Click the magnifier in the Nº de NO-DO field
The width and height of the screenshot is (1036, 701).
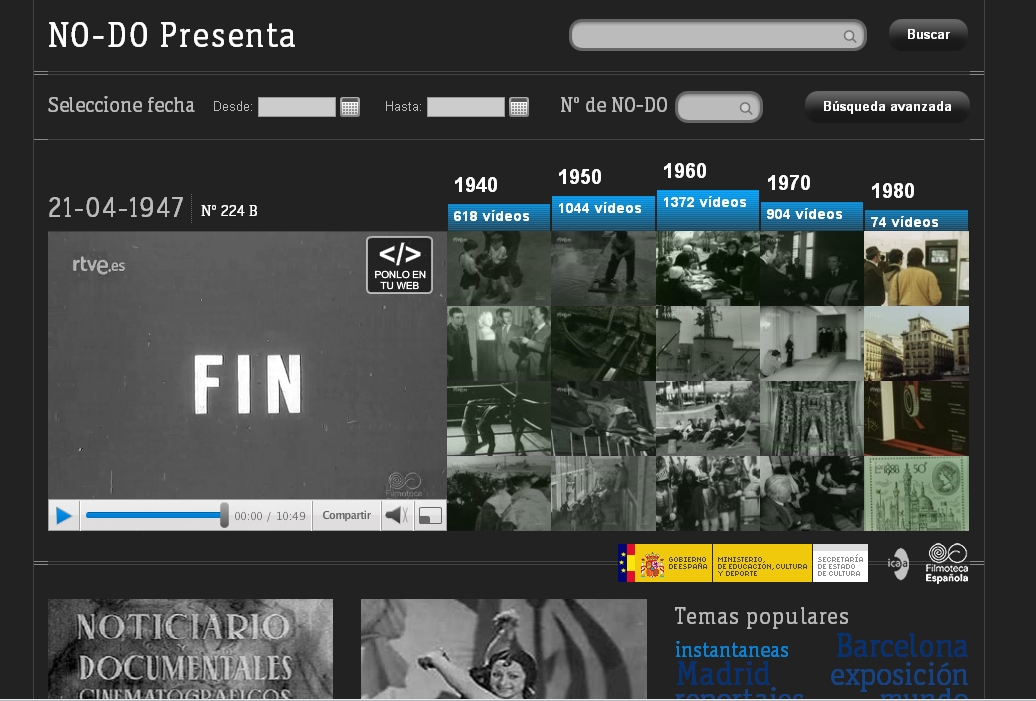(x=746, y=108)
